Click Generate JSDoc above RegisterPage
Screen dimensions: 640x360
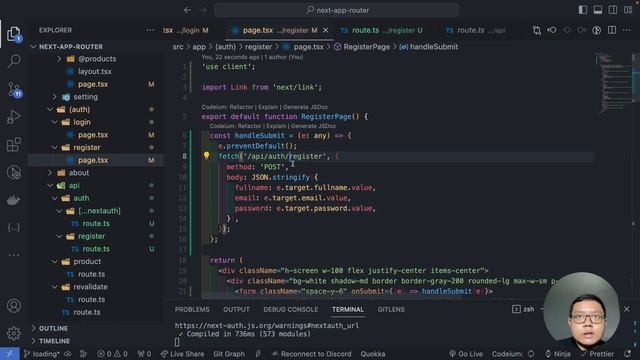pyautogui.click(x=305, y=107)
